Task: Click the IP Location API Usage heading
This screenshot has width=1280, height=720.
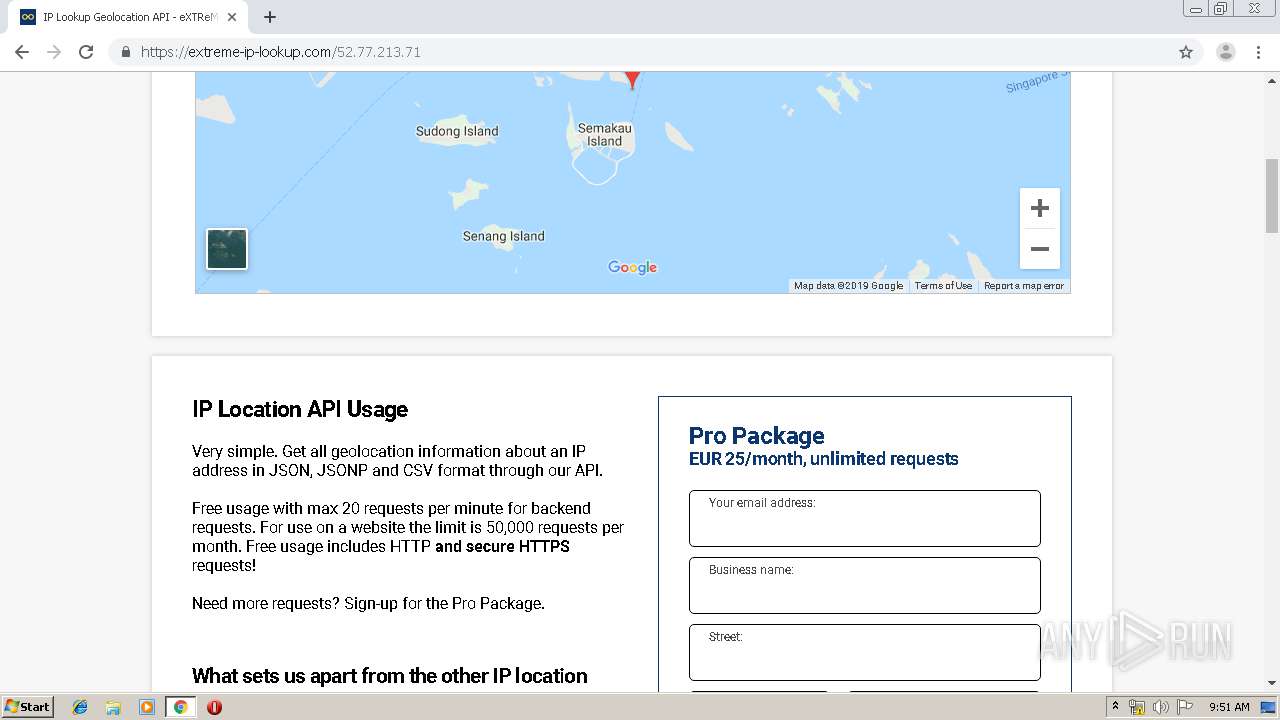Action: pos(300,409)
